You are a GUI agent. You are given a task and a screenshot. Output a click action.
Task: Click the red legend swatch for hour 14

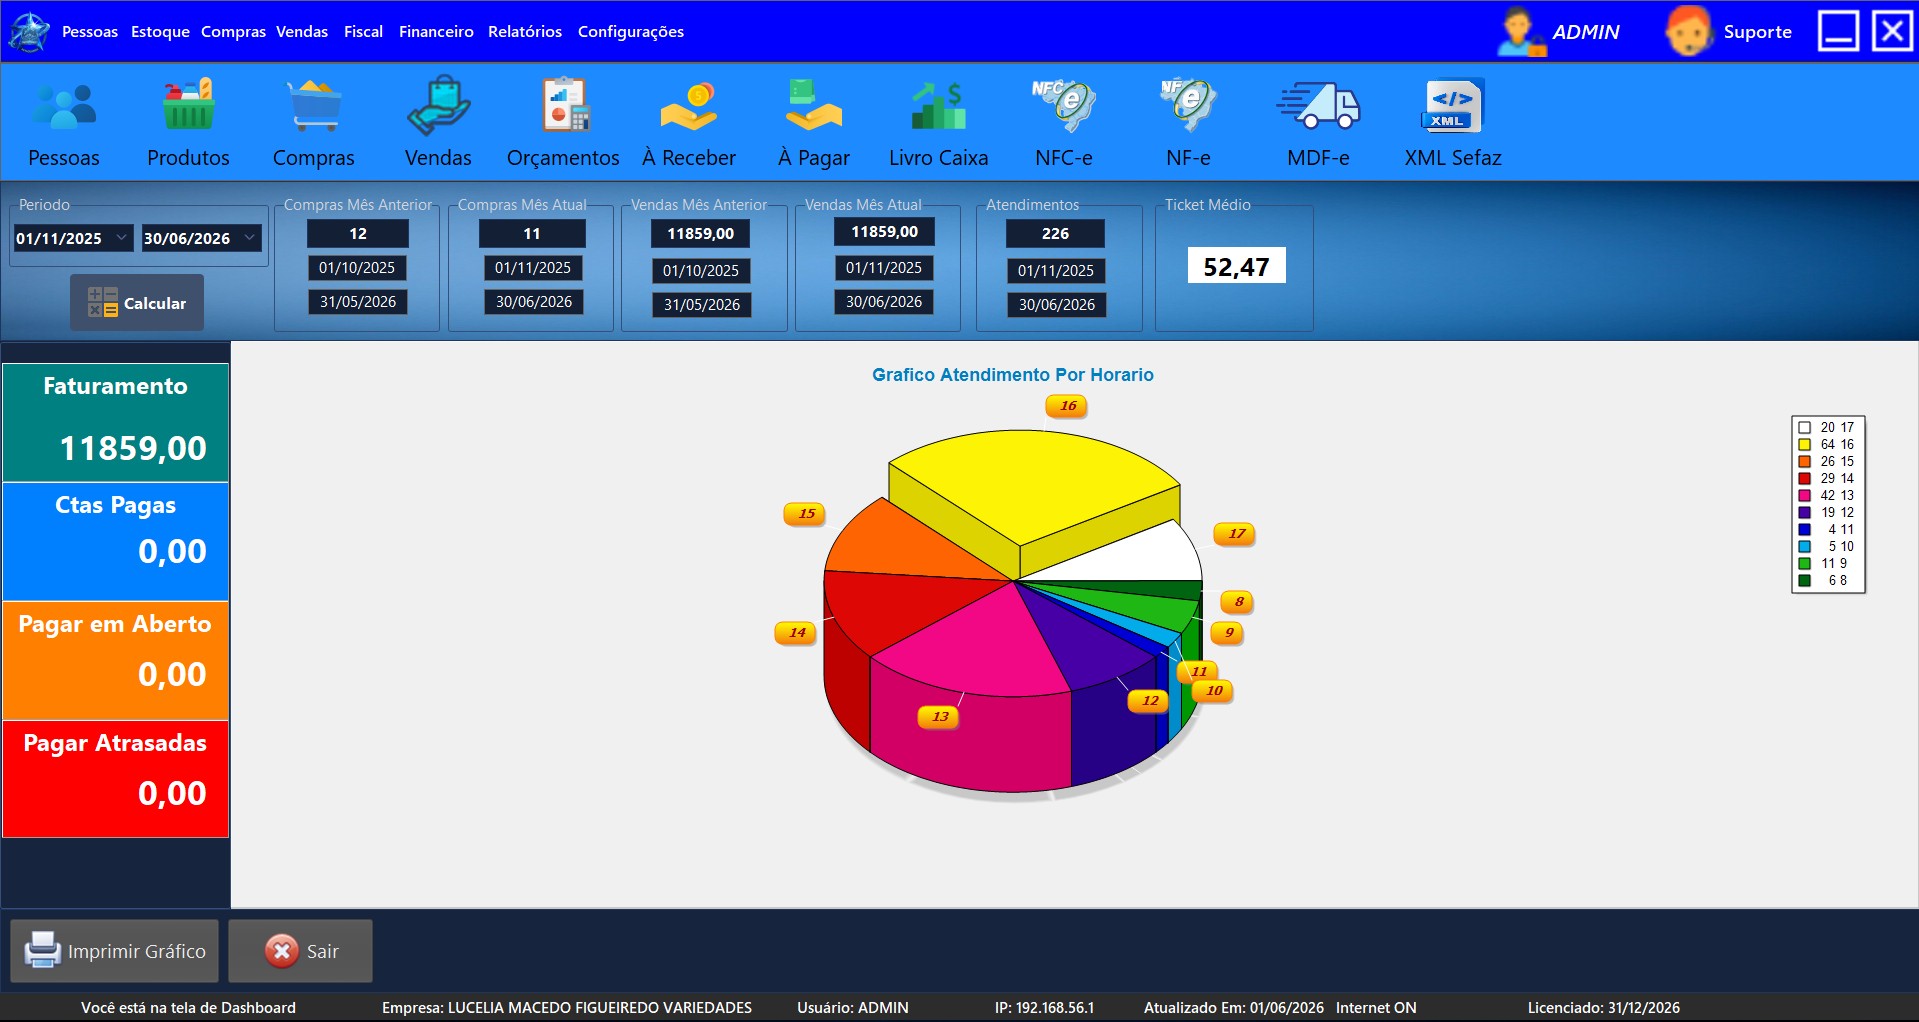pos(1804,478)
